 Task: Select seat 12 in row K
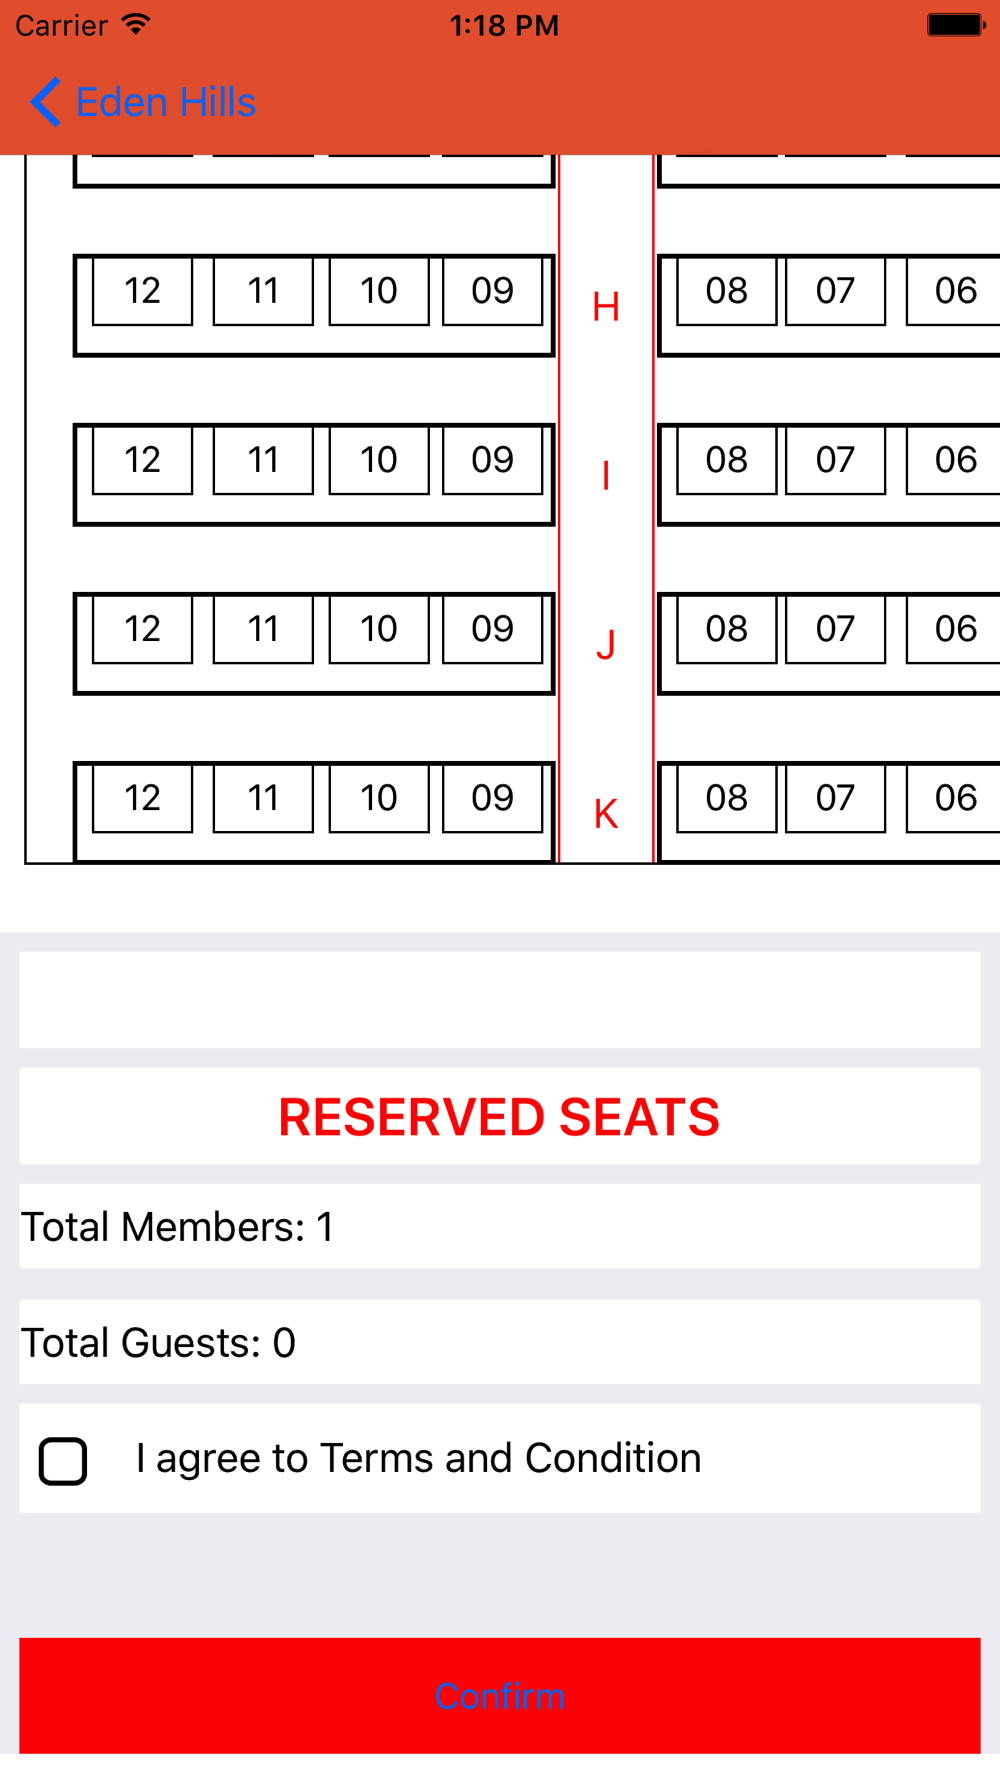click(142, 798)
